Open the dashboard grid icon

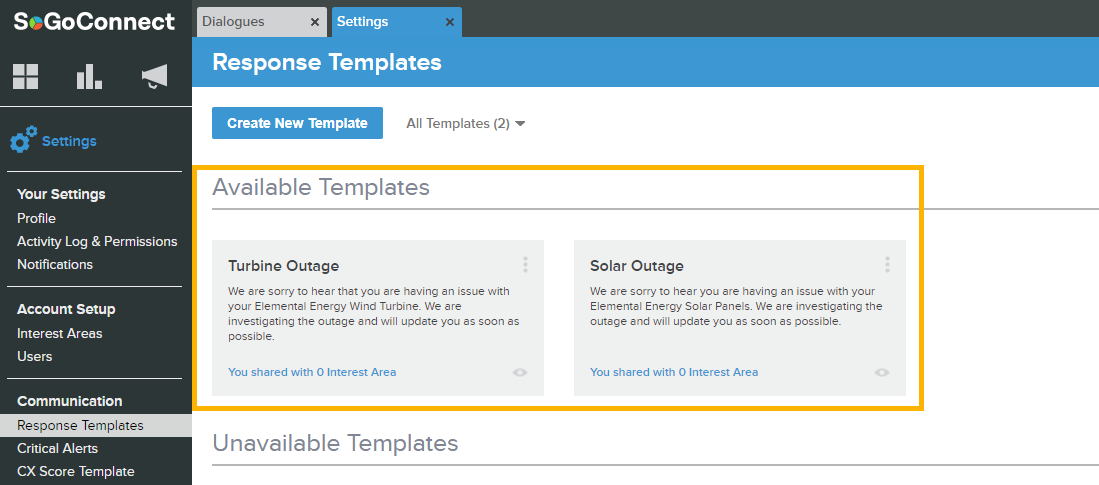pos(26,76)
